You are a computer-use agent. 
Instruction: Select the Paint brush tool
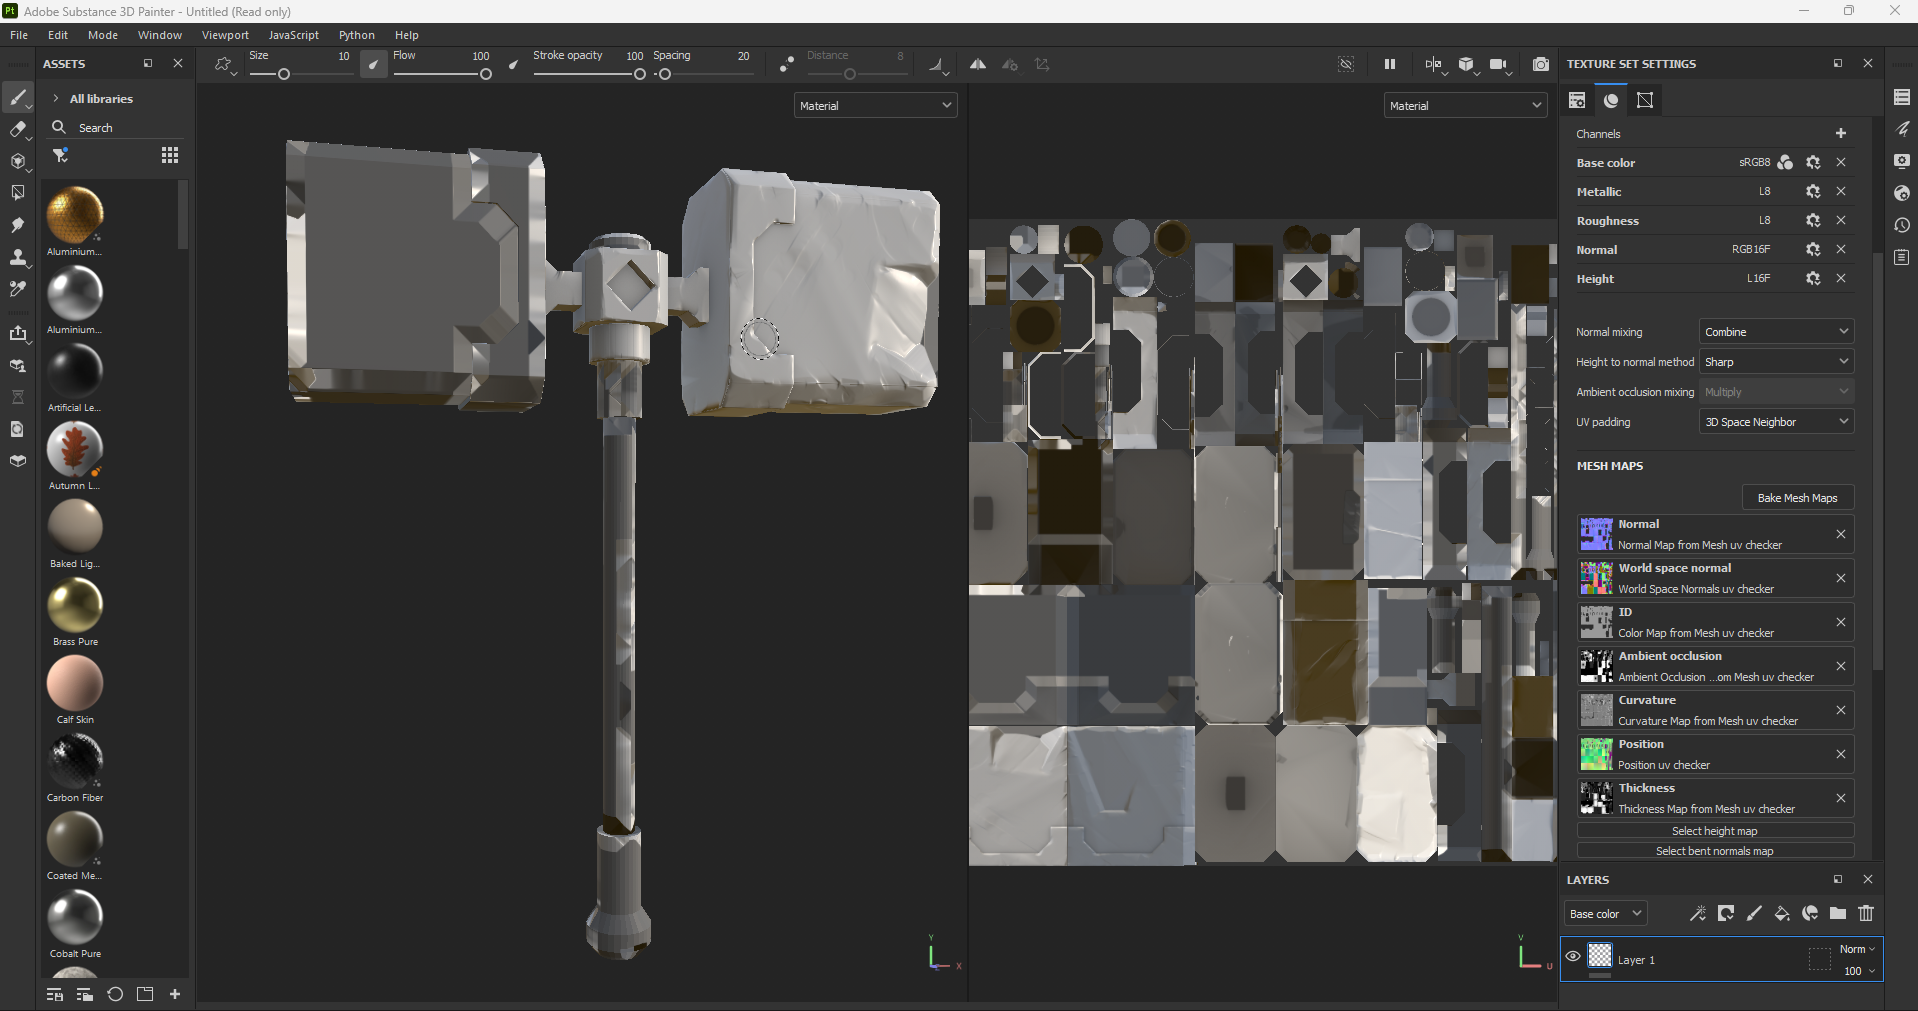[18, 98]
